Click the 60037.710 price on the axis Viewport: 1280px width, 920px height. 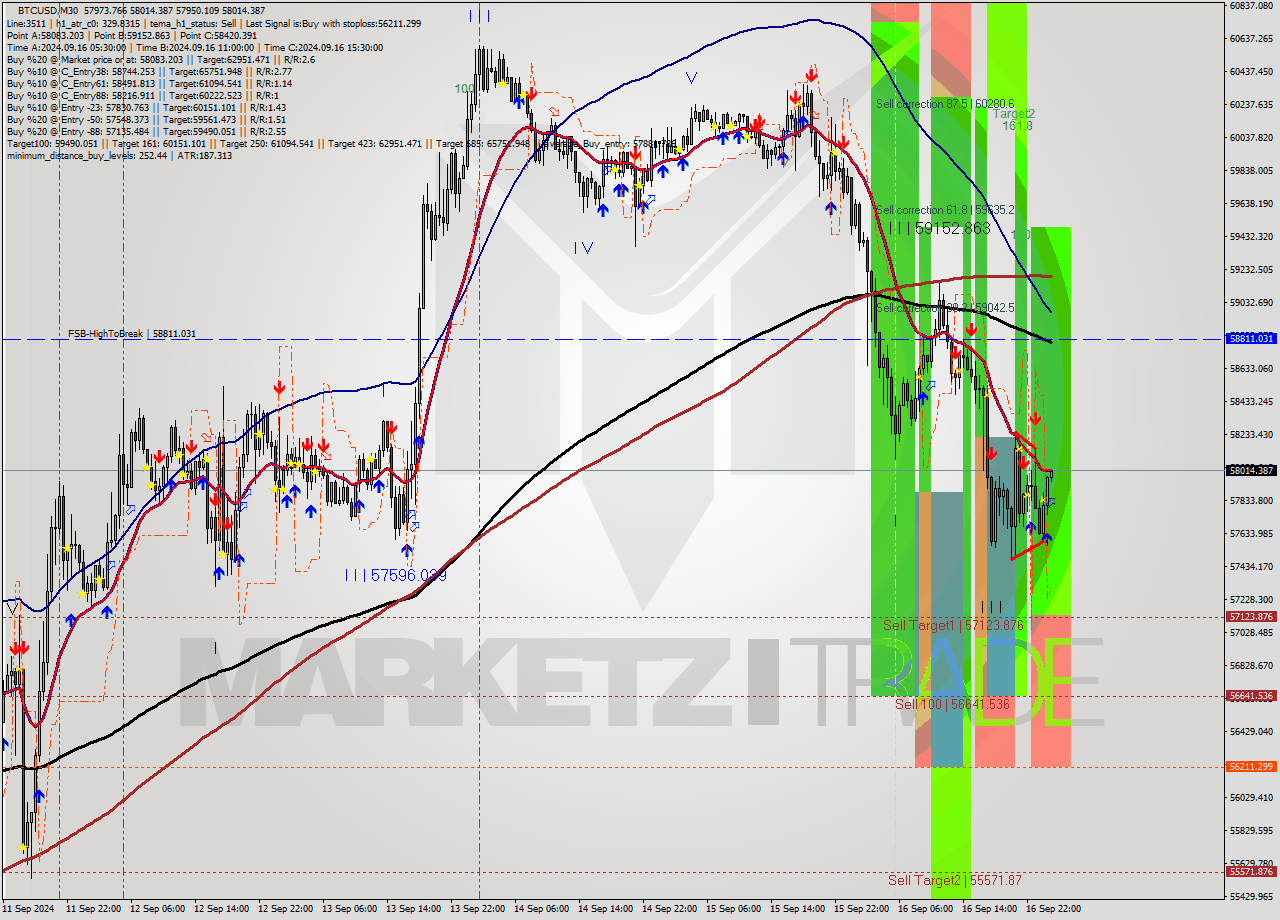click(x=1251, y=137)
